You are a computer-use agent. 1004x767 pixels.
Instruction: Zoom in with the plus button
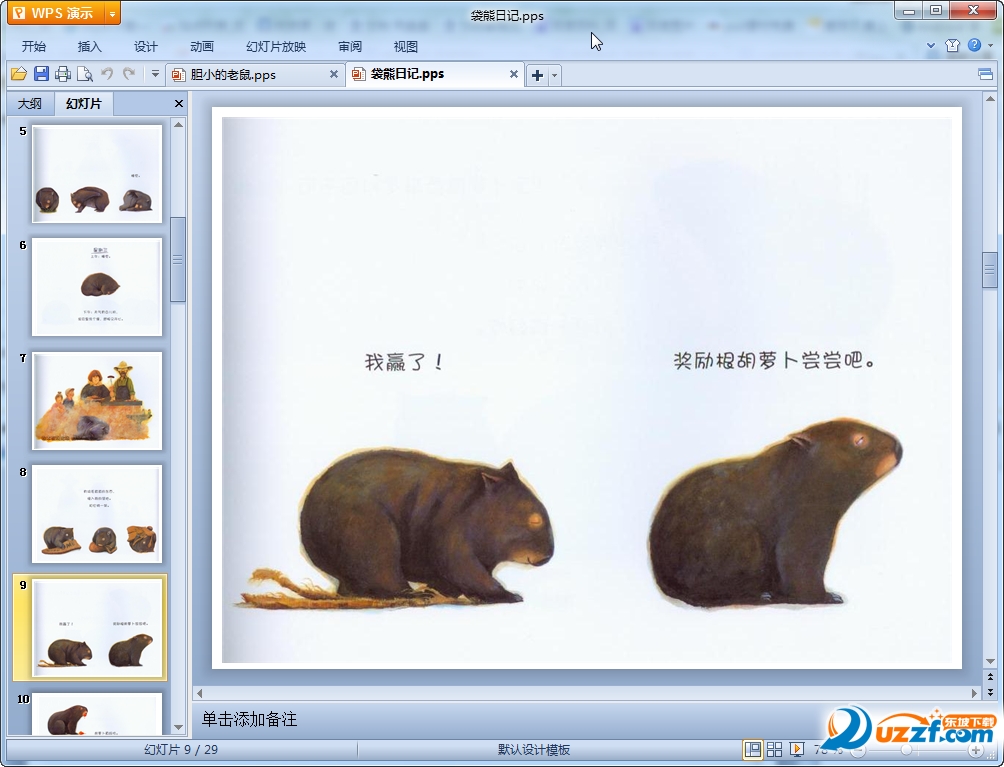click(x=976, y=750)
